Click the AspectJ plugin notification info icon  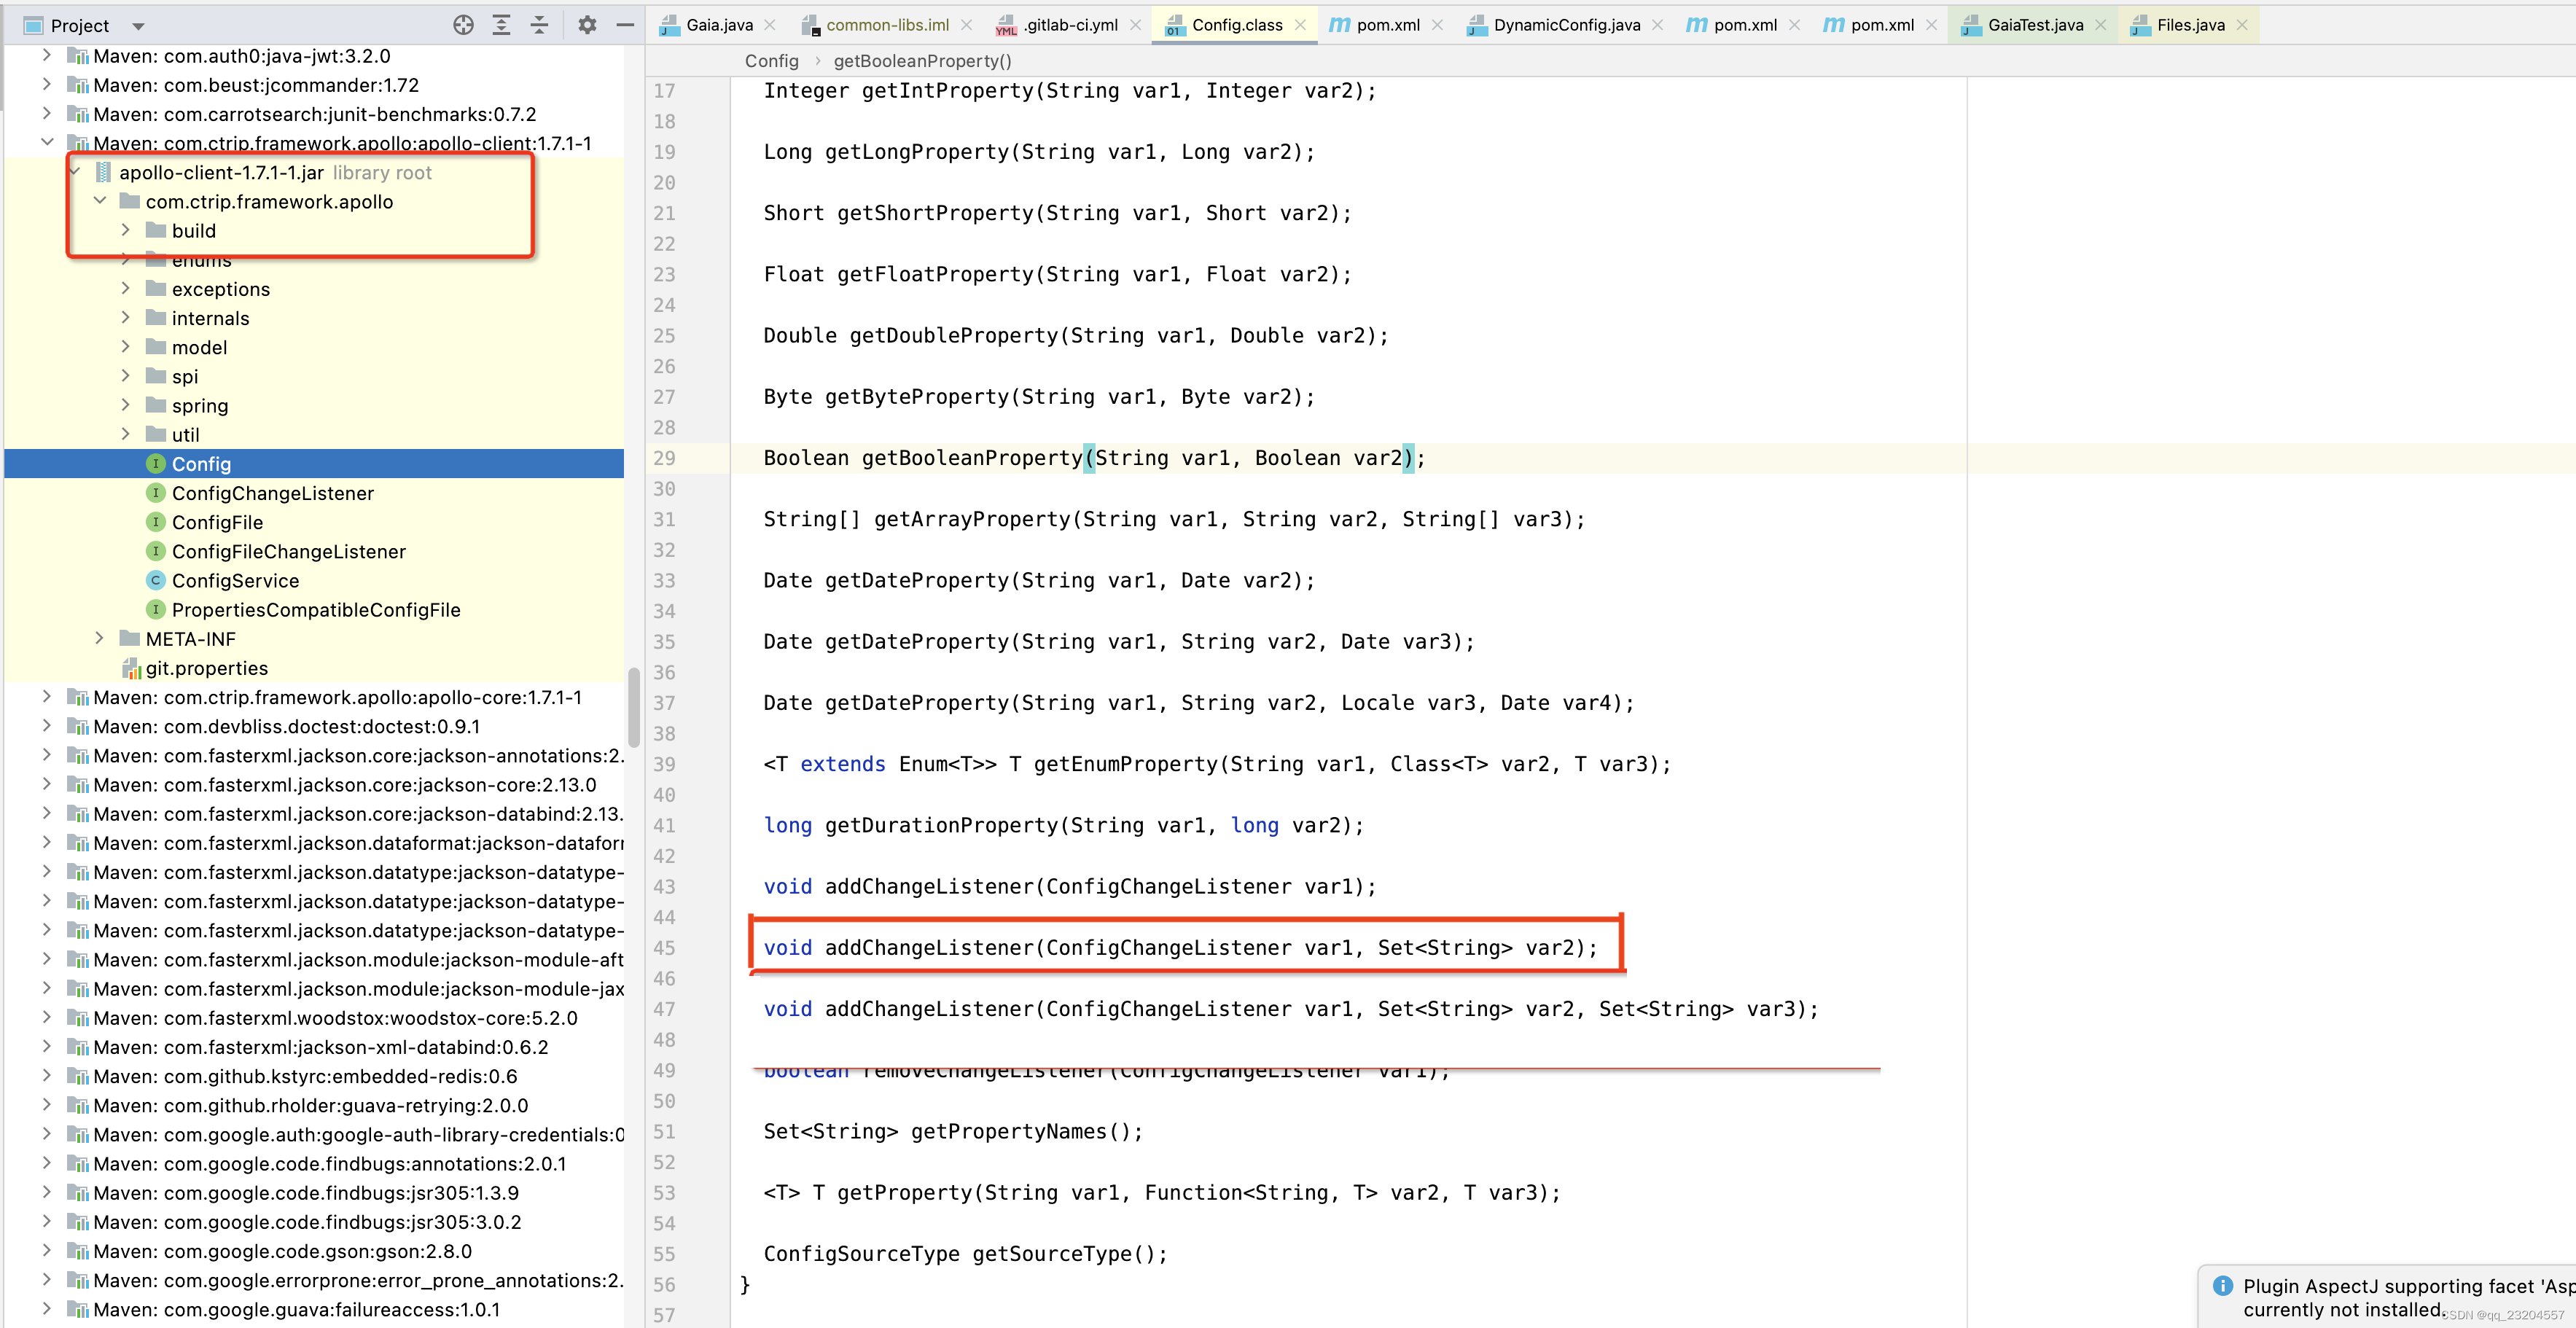pos(2222,1286)
